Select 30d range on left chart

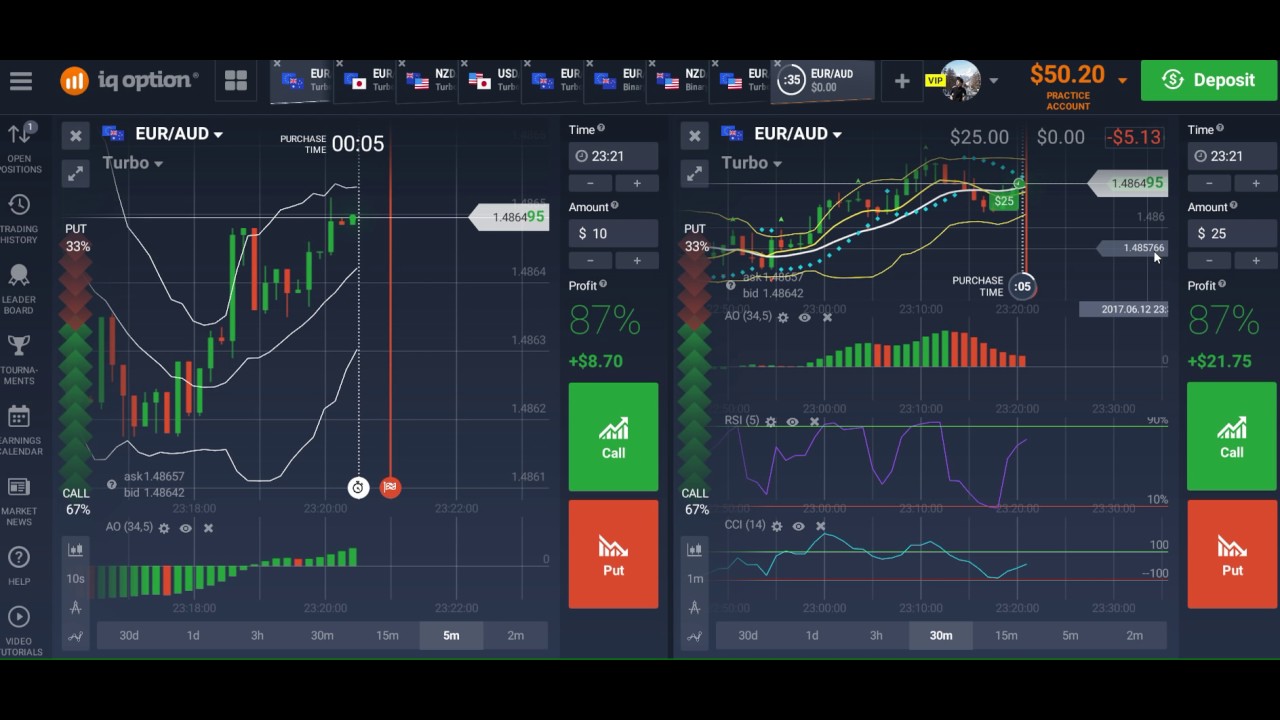pyautogui.click(x=129, y=636)
